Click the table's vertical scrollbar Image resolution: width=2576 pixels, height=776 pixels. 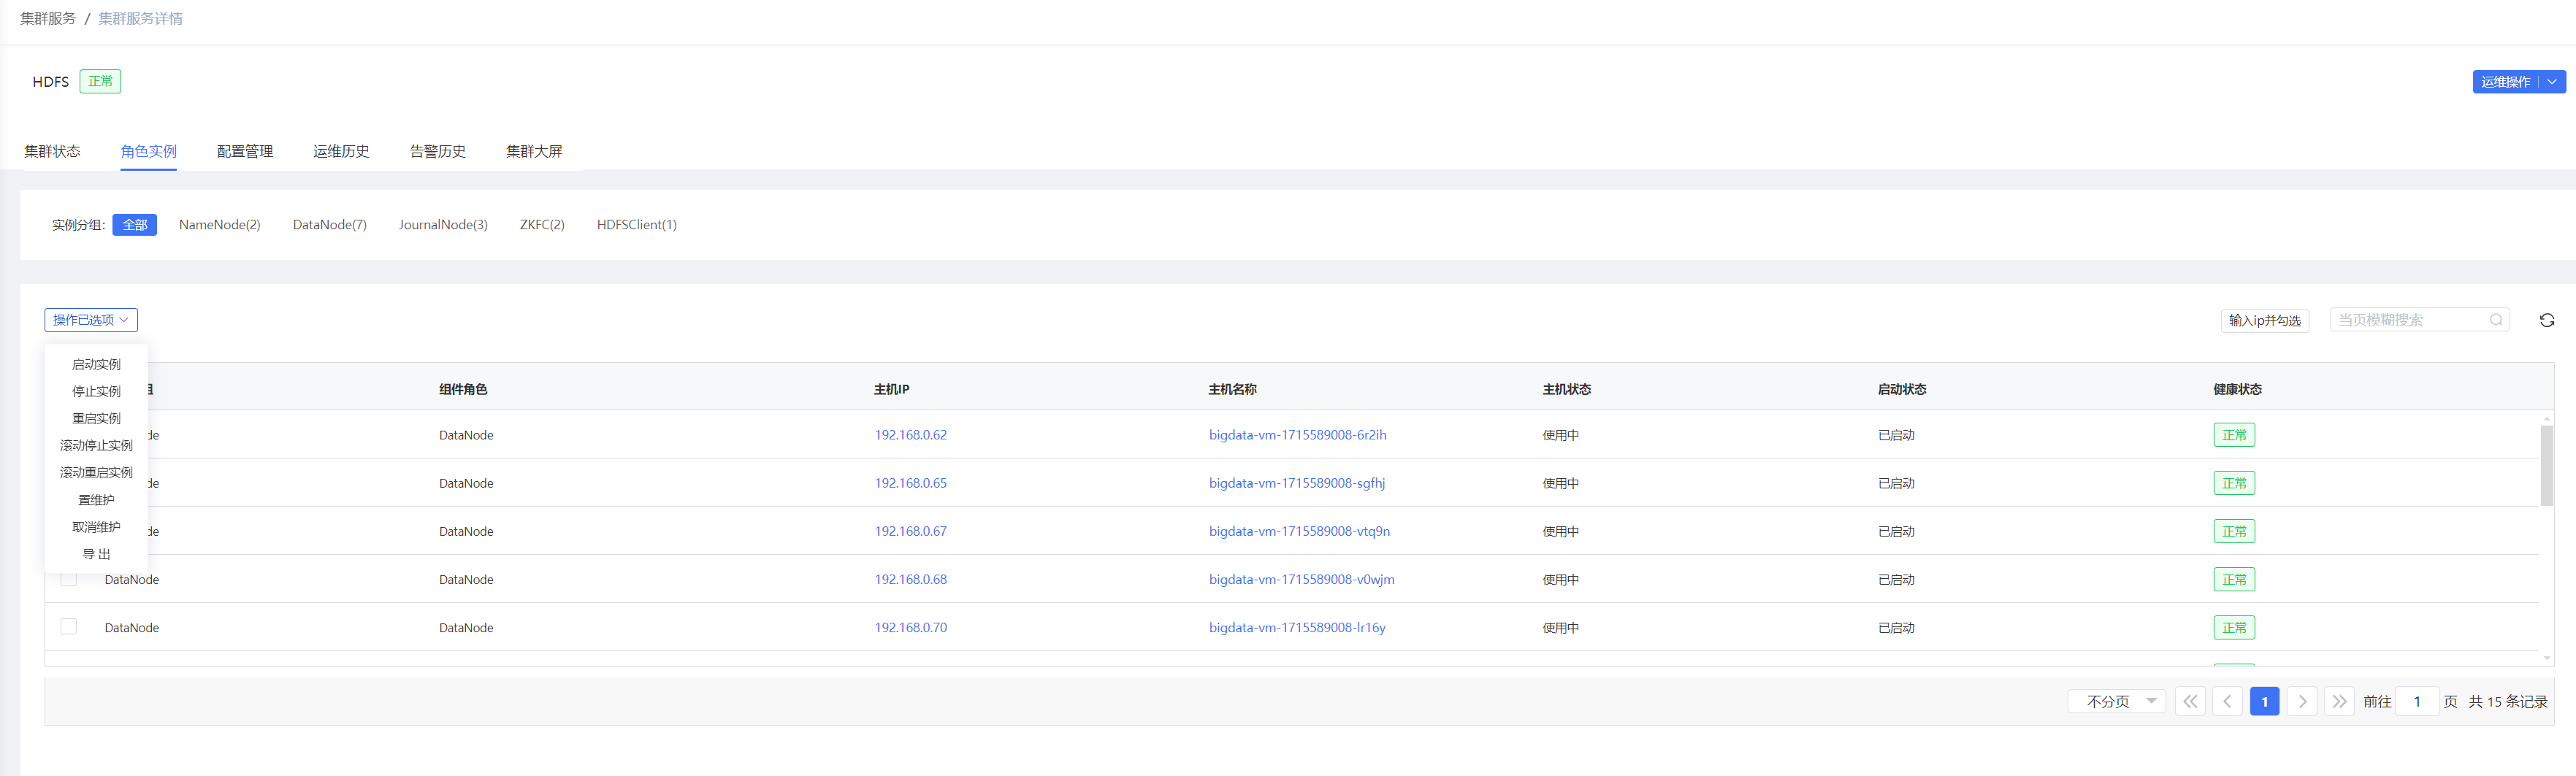(2546, 466)
